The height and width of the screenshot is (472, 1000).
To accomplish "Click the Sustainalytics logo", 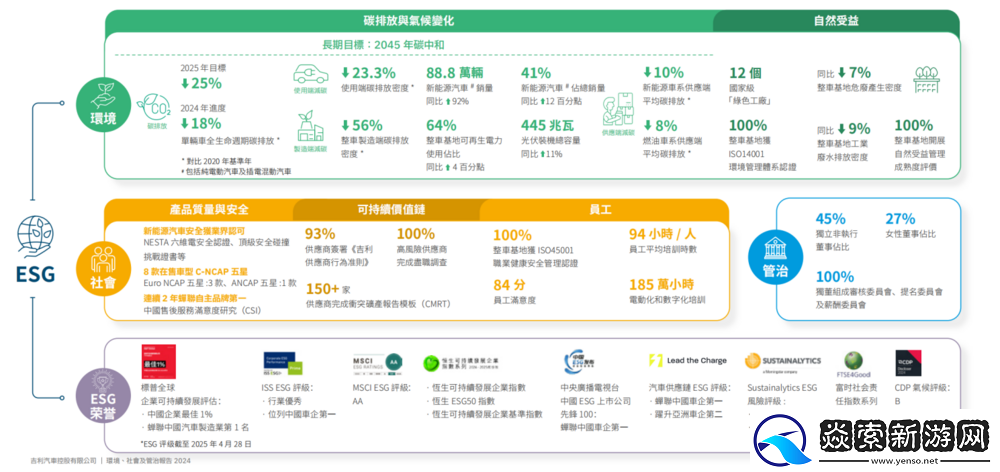I will coord(783,362).
